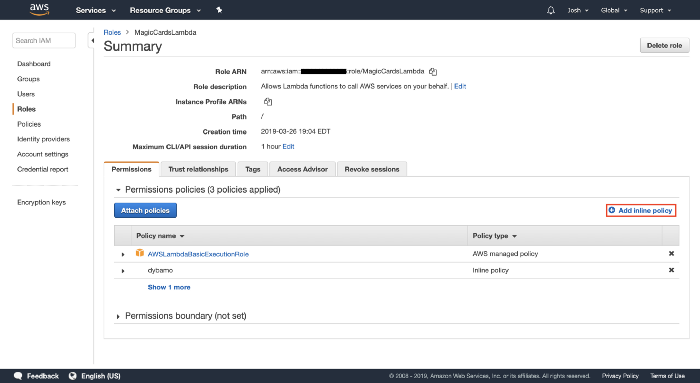Expand the AWSLambdaBasicExecutionRole policy row
Viewport: 700px width, 383px height.
[123, 254]
